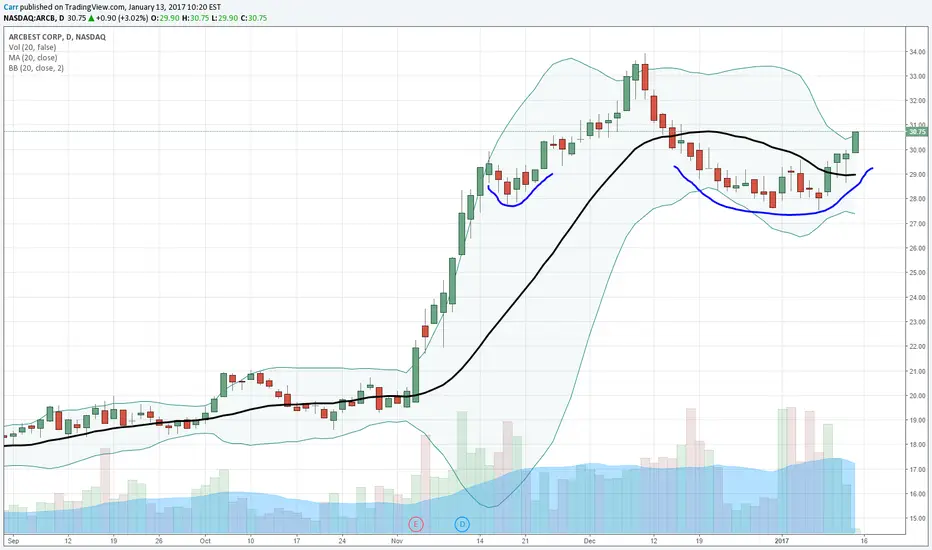Select the BB (20, close, 2) indicator label
This screenshot has width=932, height=550.
click(36, 68)
